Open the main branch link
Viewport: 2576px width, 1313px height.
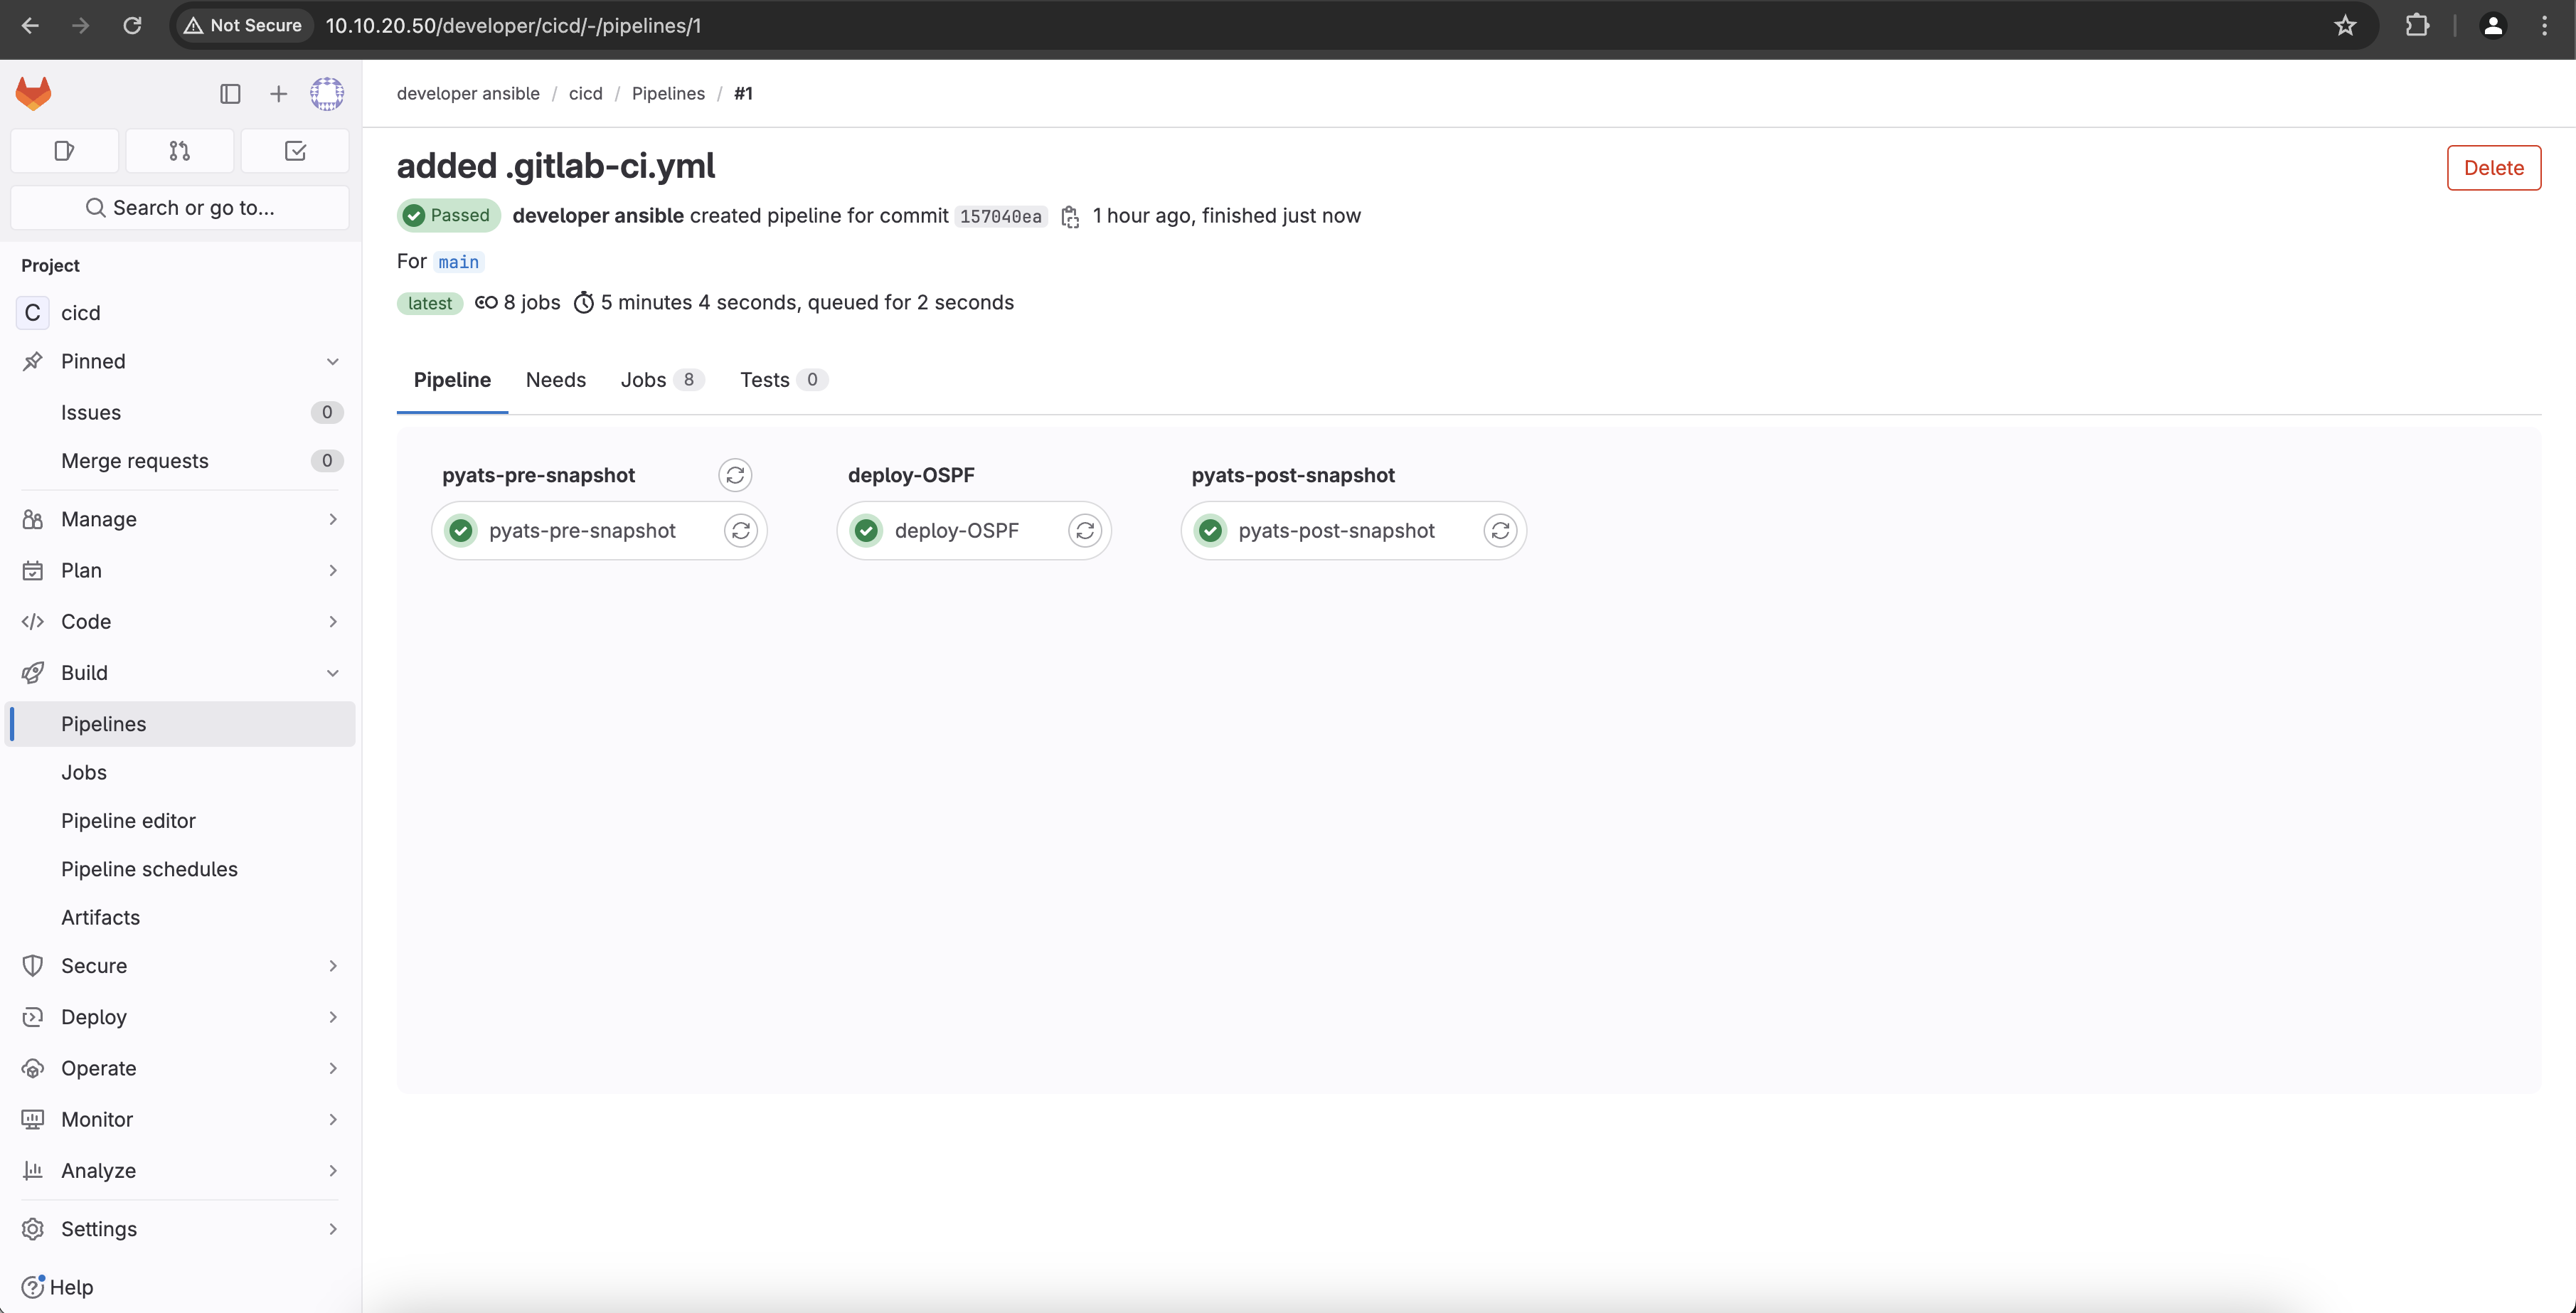[458, 262]
